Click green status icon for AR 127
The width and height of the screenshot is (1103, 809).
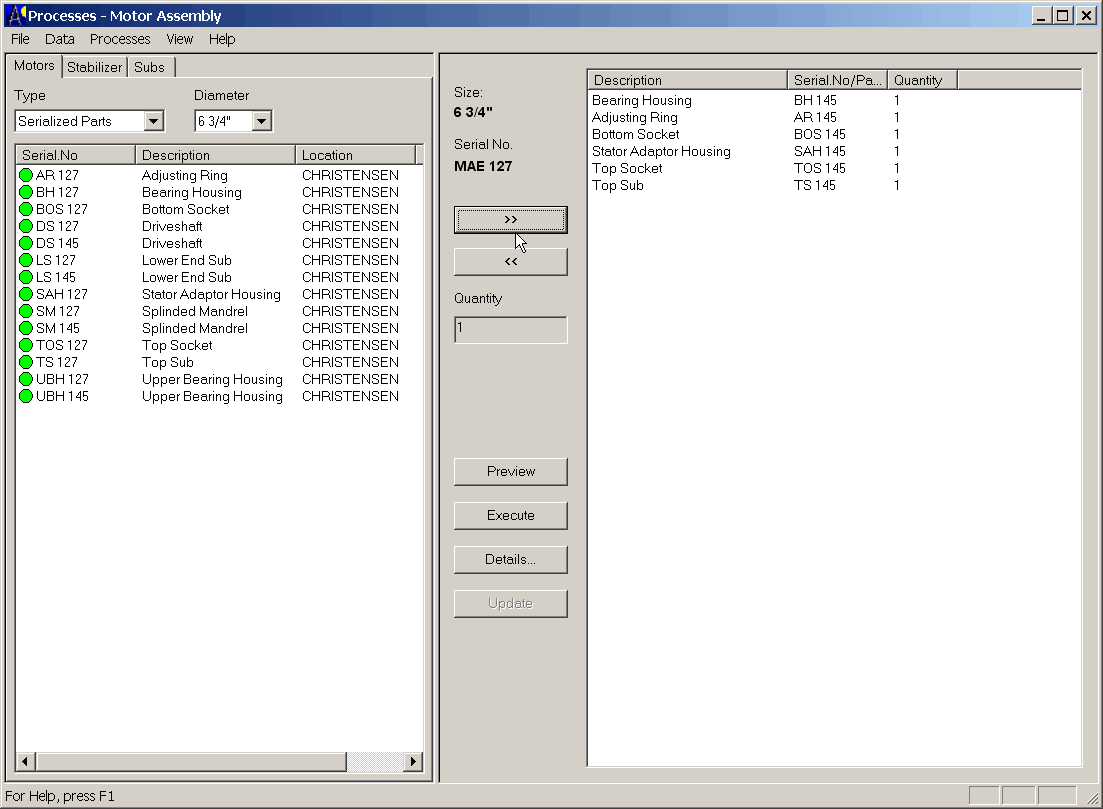(x=26, y=175)
